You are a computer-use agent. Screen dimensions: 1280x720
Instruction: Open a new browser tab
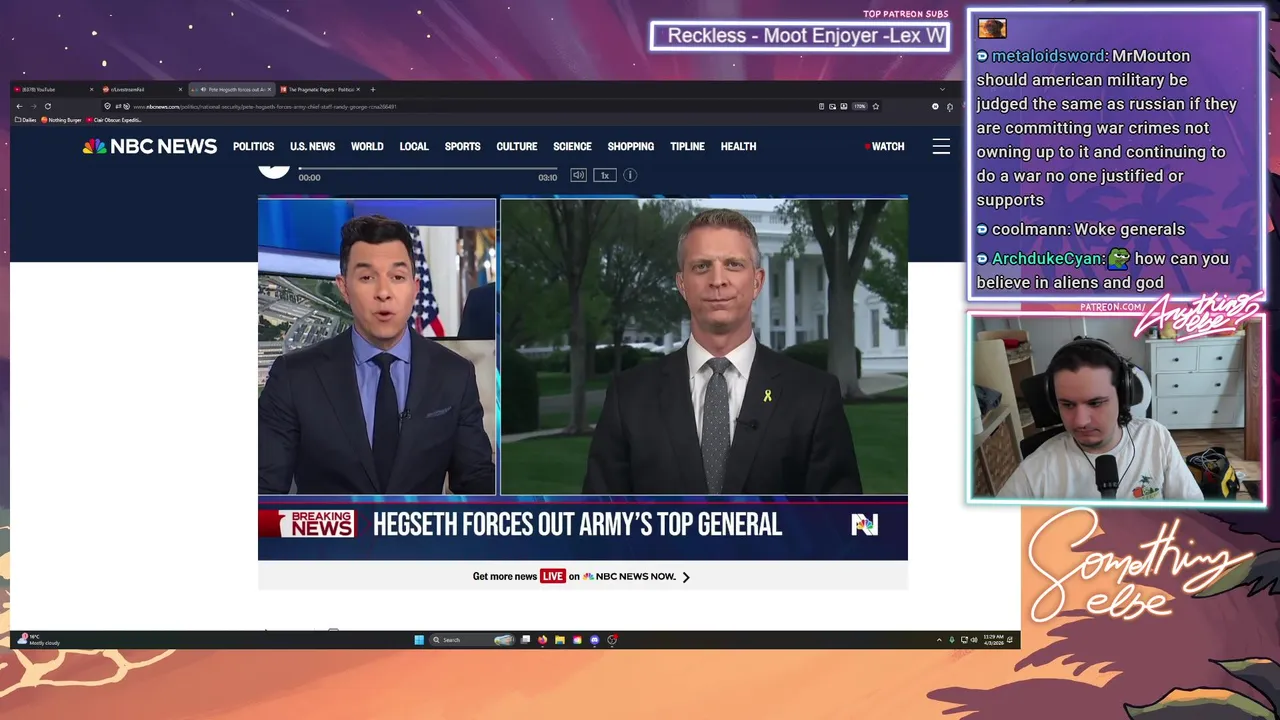(373, 89)
